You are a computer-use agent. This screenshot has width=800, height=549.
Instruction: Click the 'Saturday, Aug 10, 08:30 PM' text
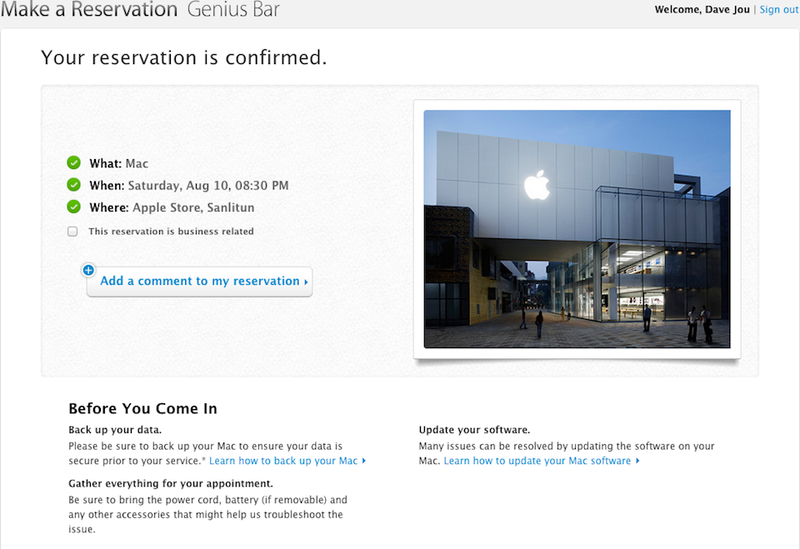point(208,185)
